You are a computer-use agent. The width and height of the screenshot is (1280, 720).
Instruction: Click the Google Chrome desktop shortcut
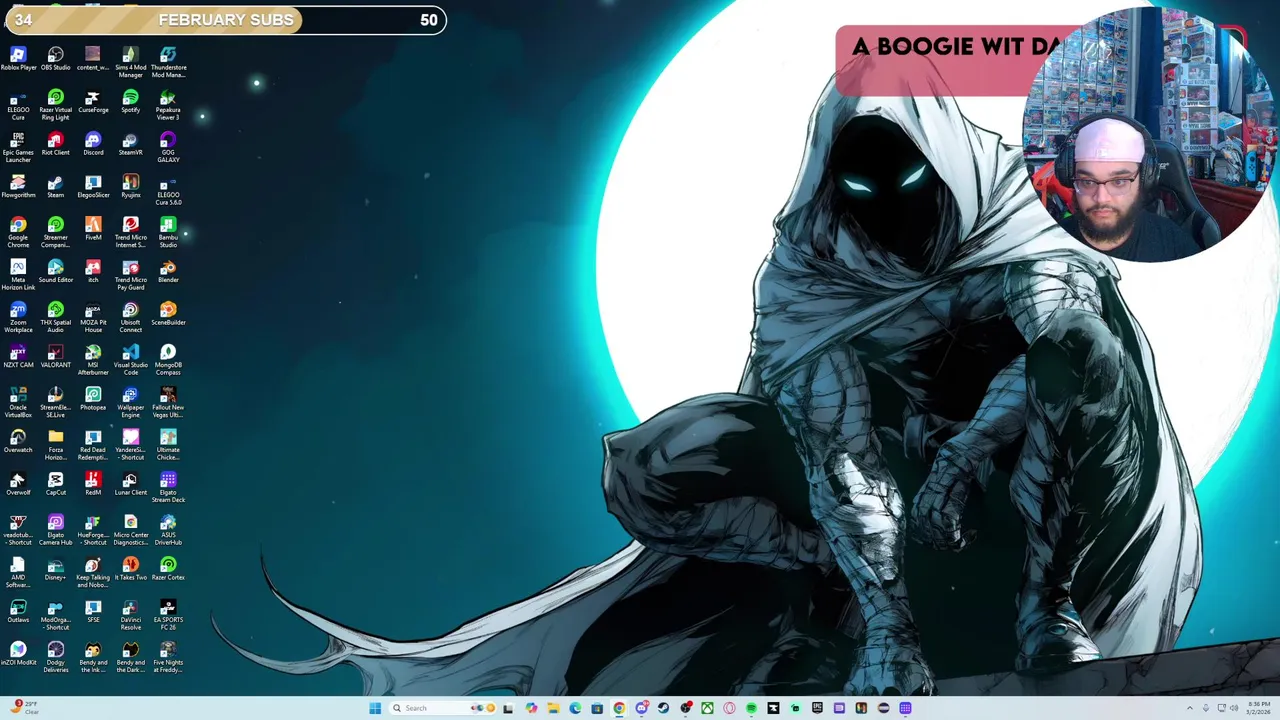click(x=18, y=232)
